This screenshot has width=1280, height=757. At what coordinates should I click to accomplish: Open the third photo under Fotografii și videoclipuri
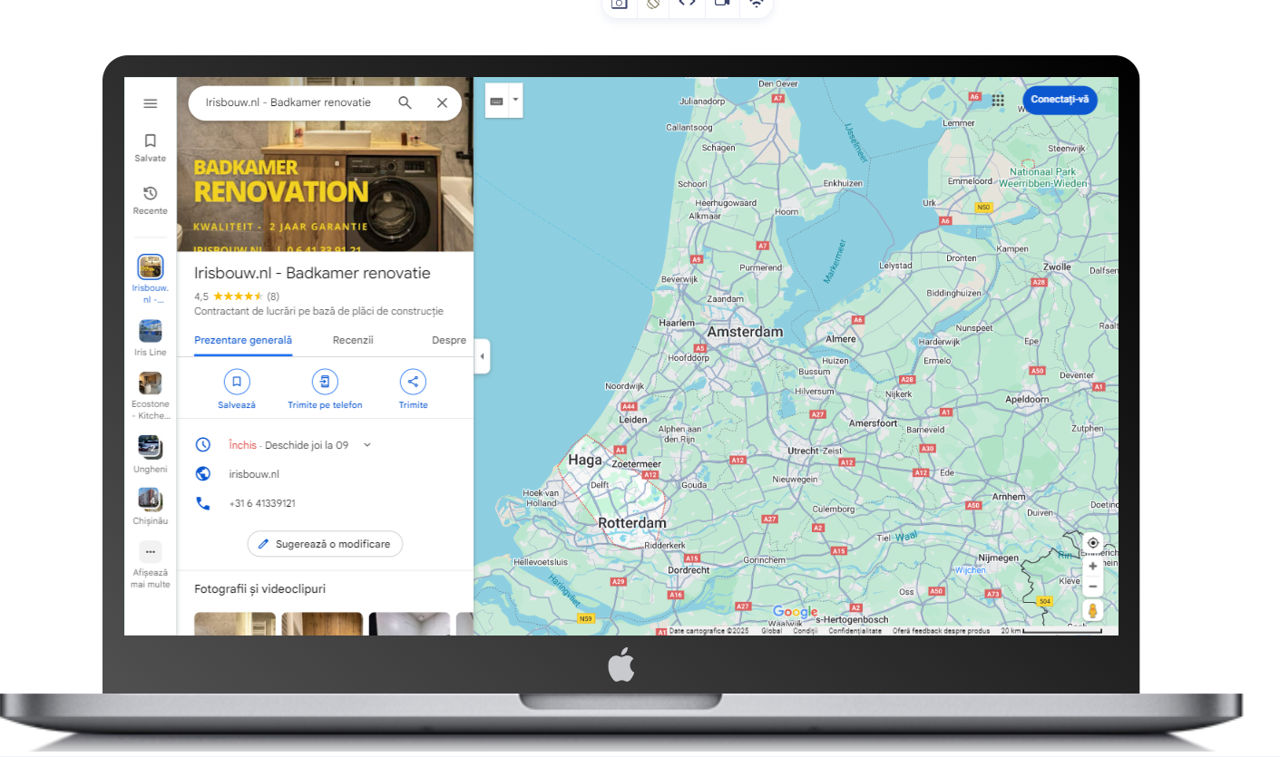point(409,624)
